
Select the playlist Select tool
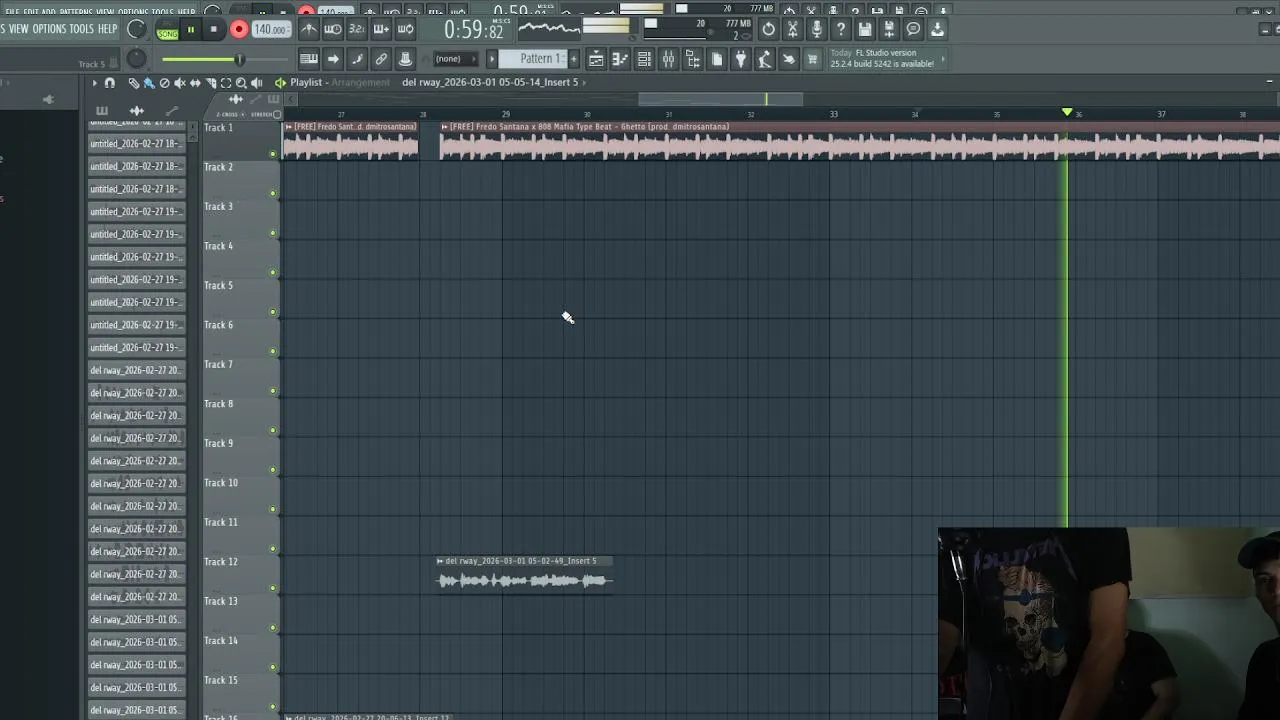click(226, 83)
